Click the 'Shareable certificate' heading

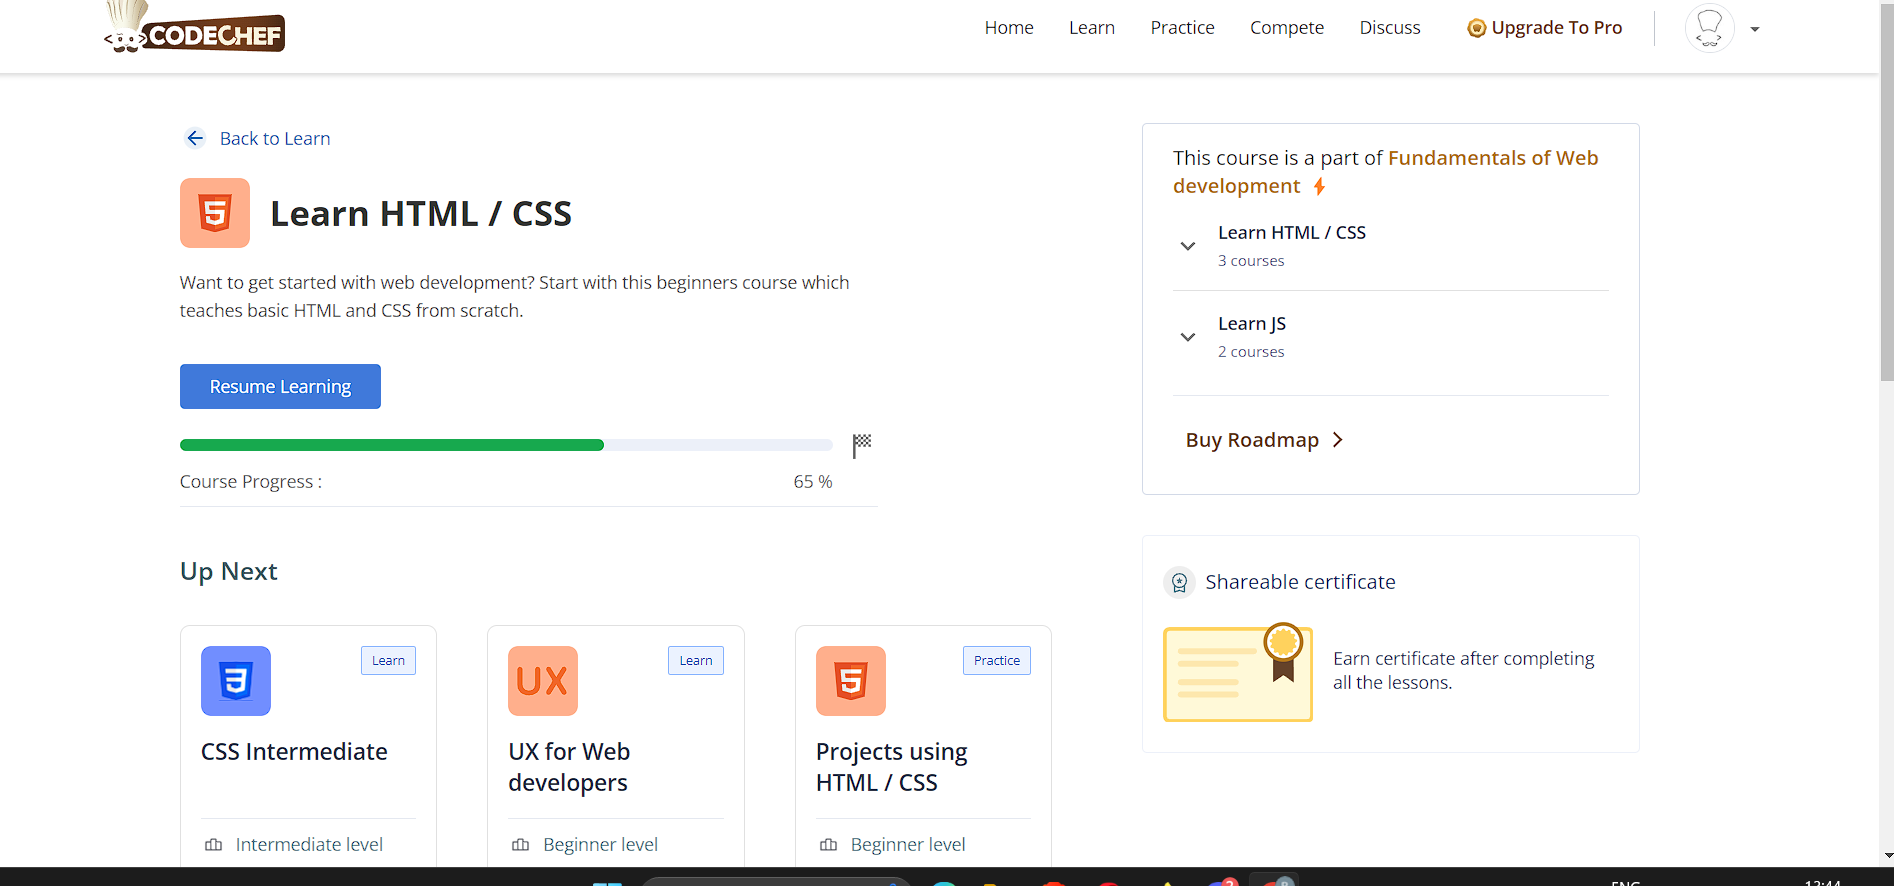click(1300, 582)
